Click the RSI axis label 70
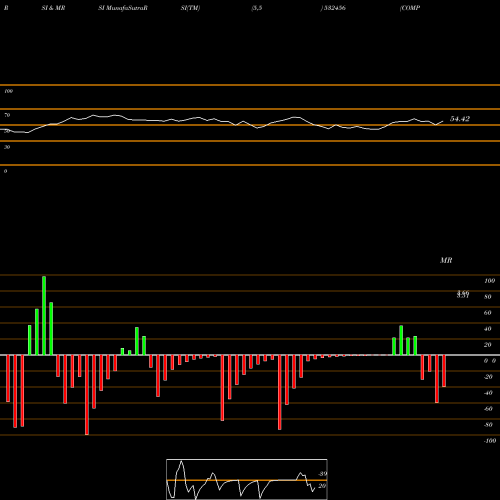Image resolution: width=500 pixels, height=500 pixels. 7,115
